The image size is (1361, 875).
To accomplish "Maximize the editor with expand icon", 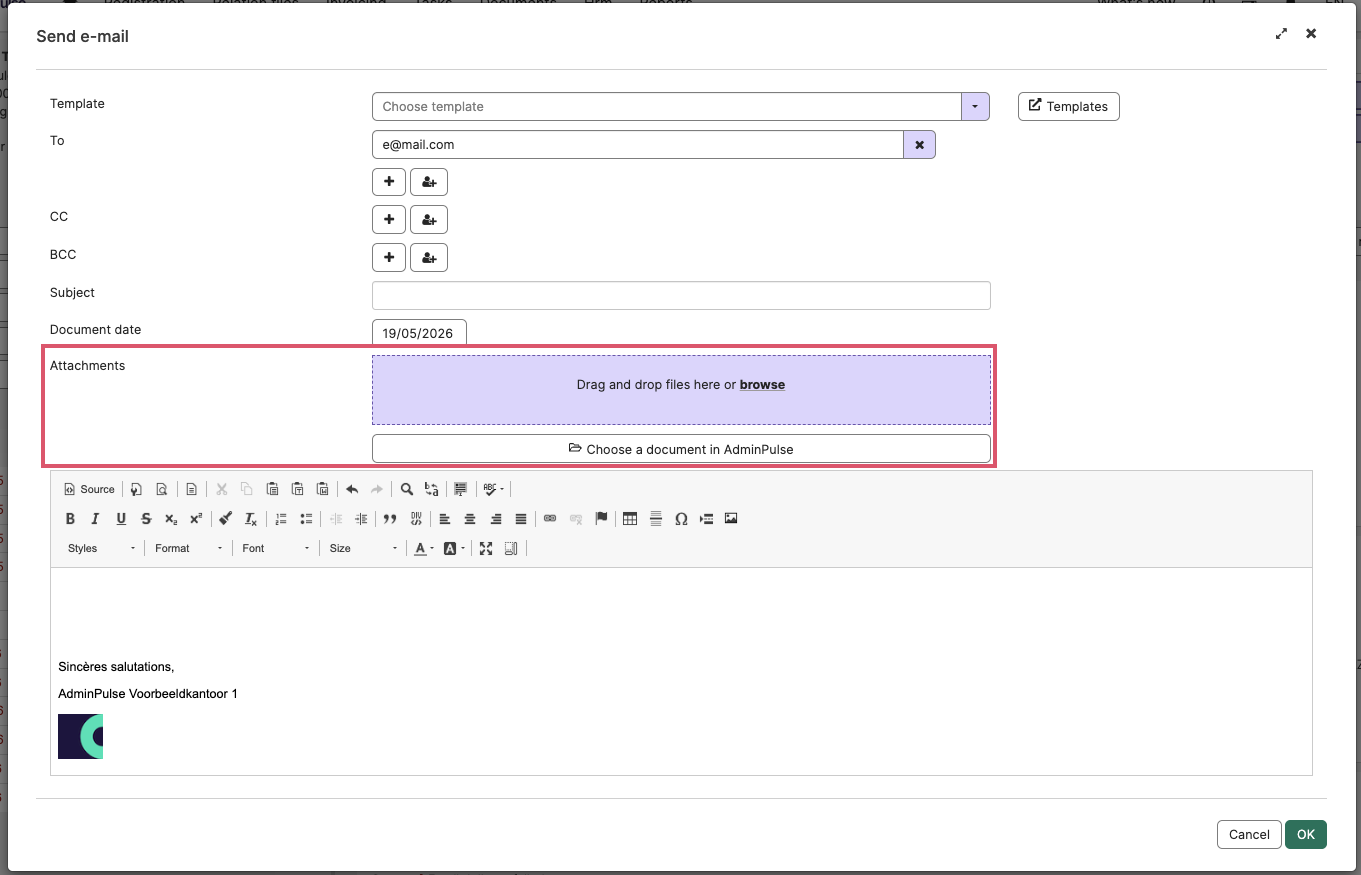I will 486,548.
